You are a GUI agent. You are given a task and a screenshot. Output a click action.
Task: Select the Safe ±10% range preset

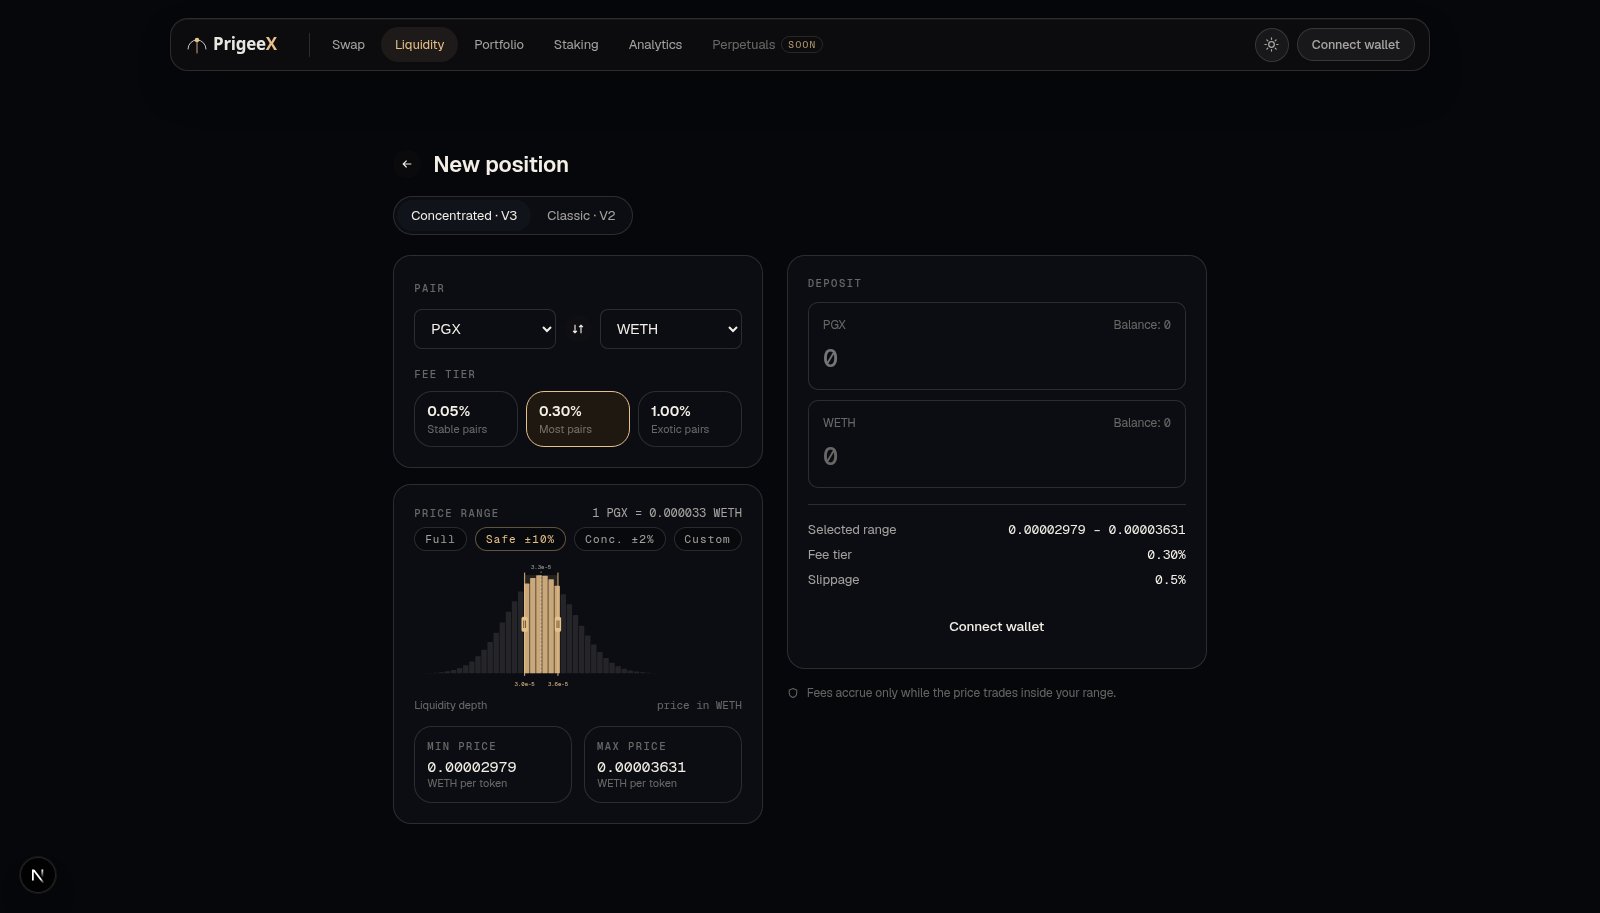tap(520, 539)
